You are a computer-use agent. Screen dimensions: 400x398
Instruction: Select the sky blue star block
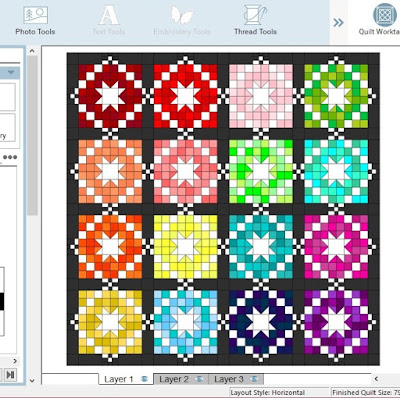tap(186, 322)
